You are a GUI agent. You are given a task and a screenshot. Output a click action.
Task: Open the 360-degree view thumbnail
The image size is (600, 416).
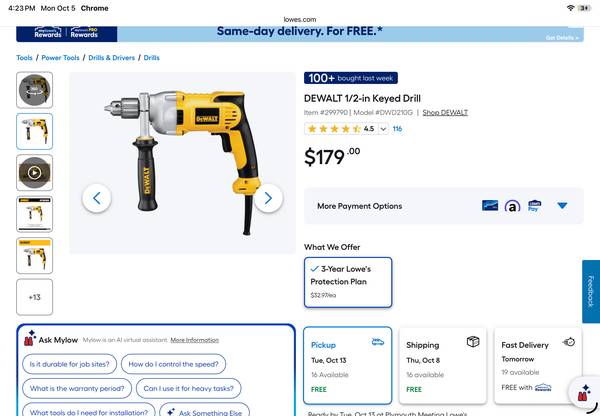(34, 90)
